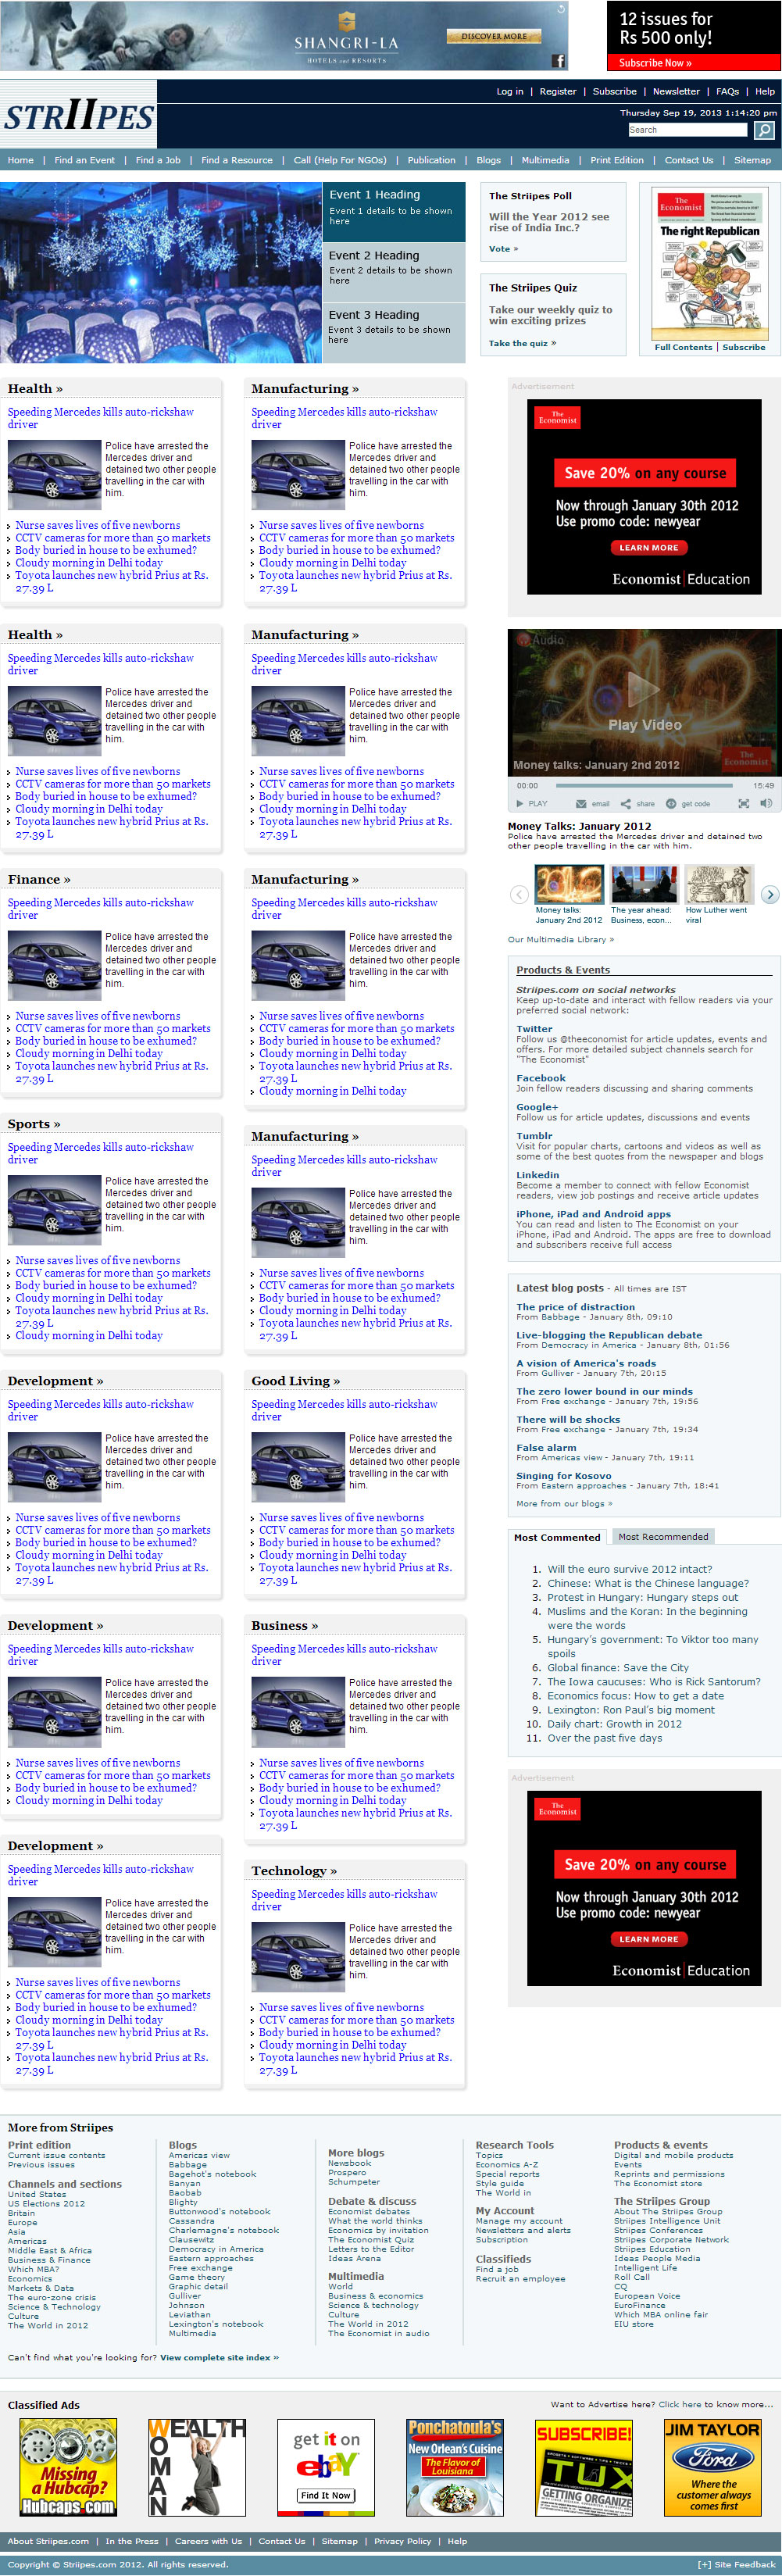Focus the Search text field
The image size is (782, 2576).
688,130
